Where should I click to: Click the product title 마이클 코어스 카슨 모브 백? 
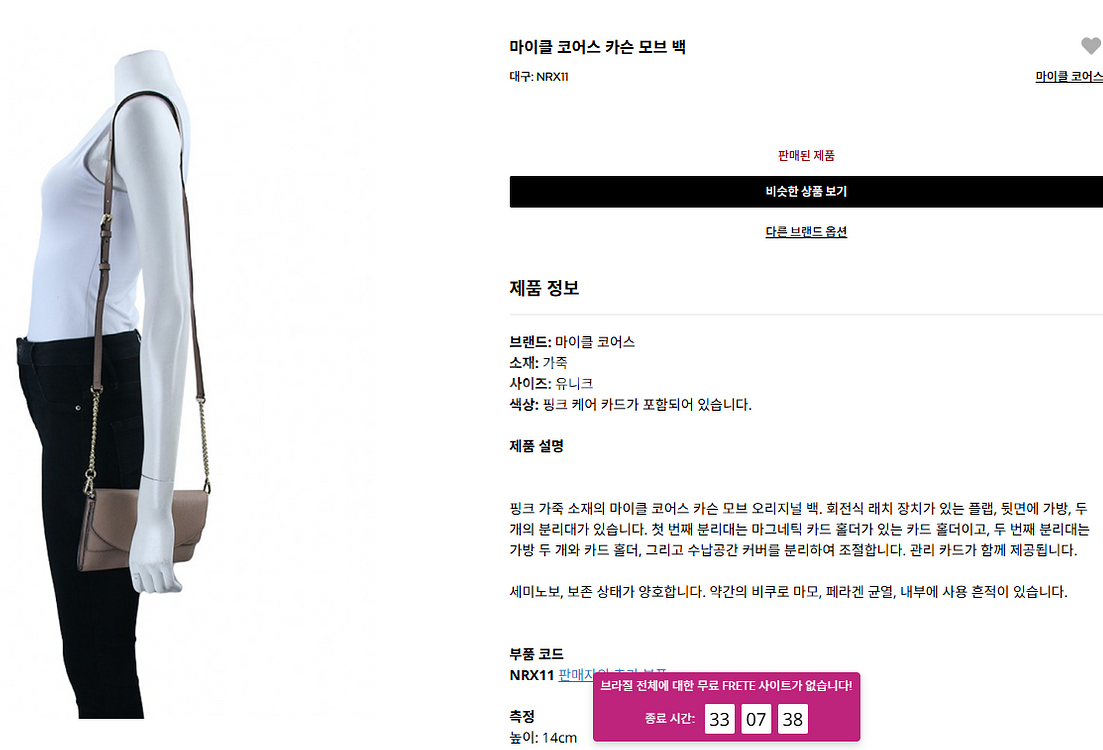pos(598,47)
